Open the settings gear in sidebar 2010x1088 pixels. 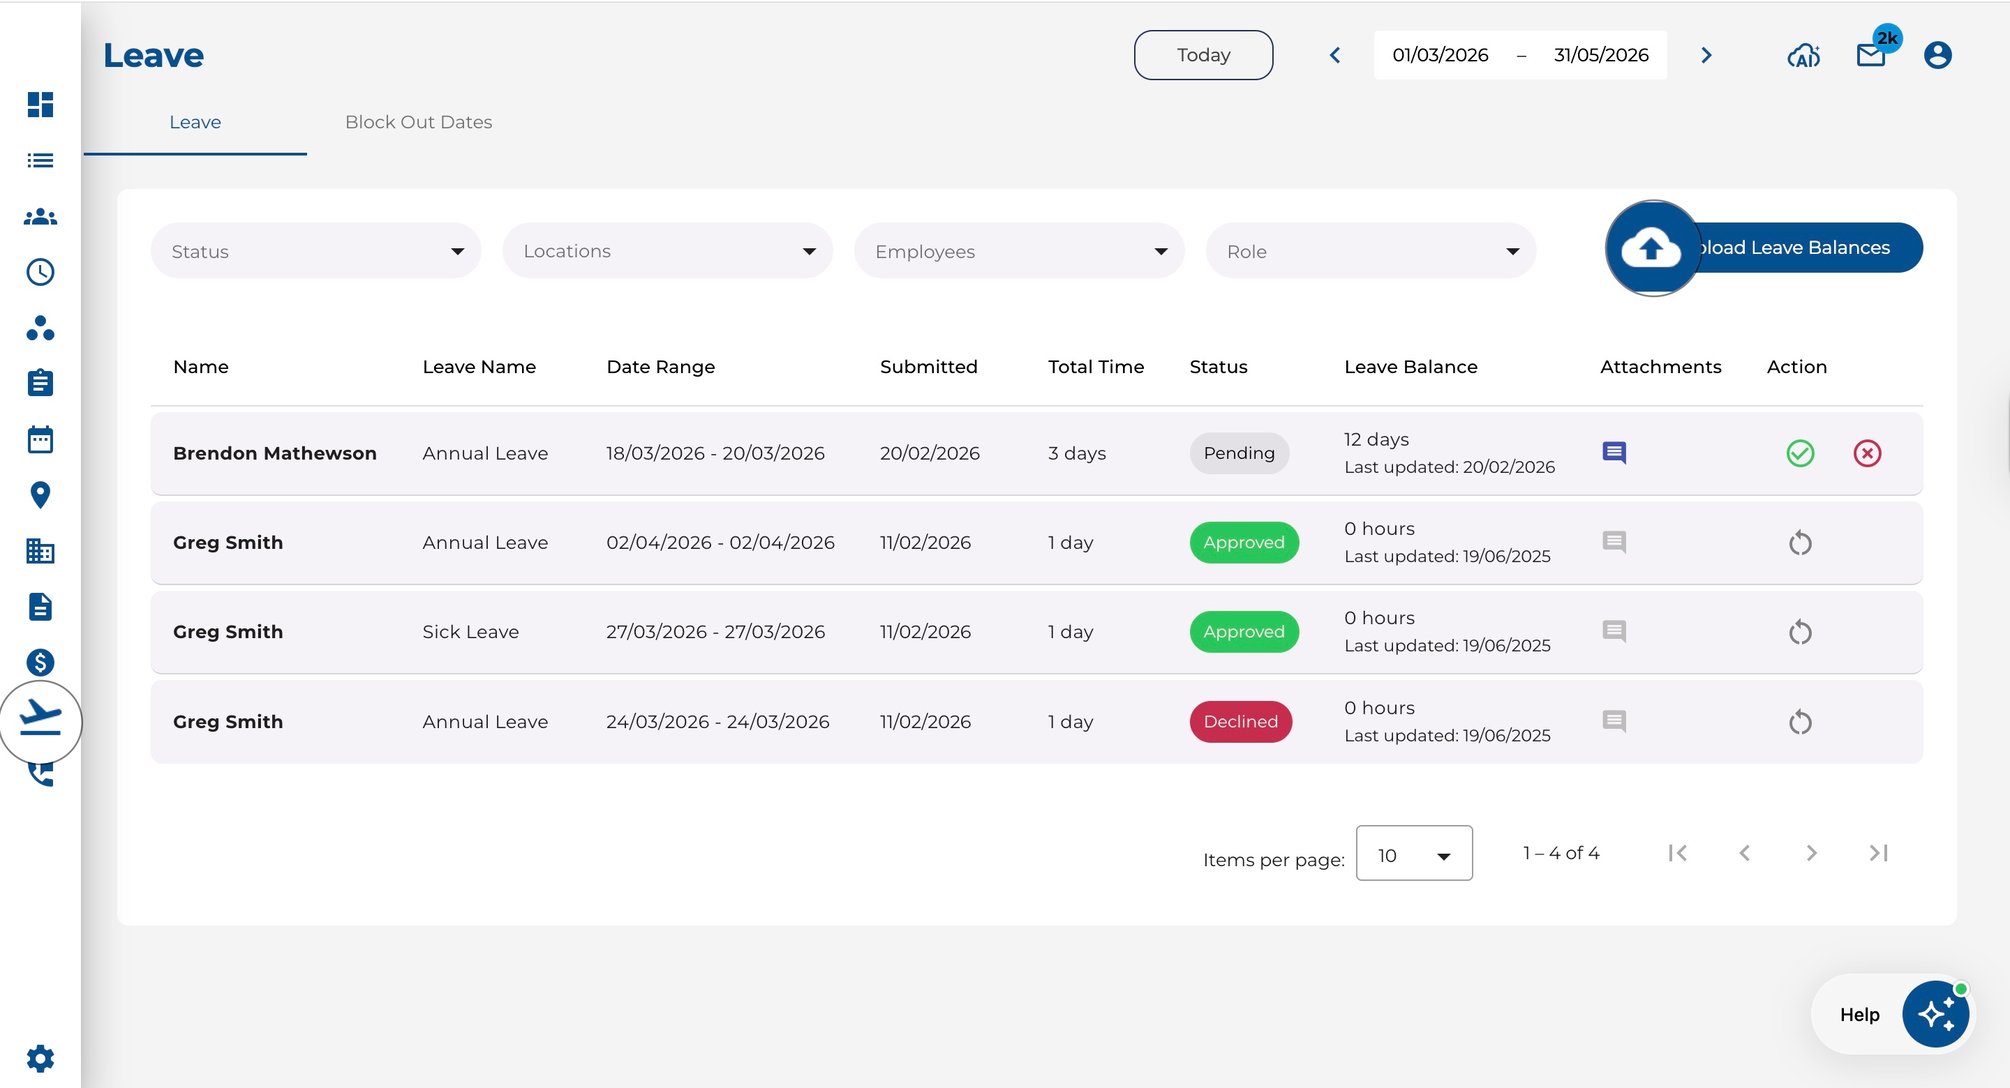pyautogui.click(x=40, y=1058)
